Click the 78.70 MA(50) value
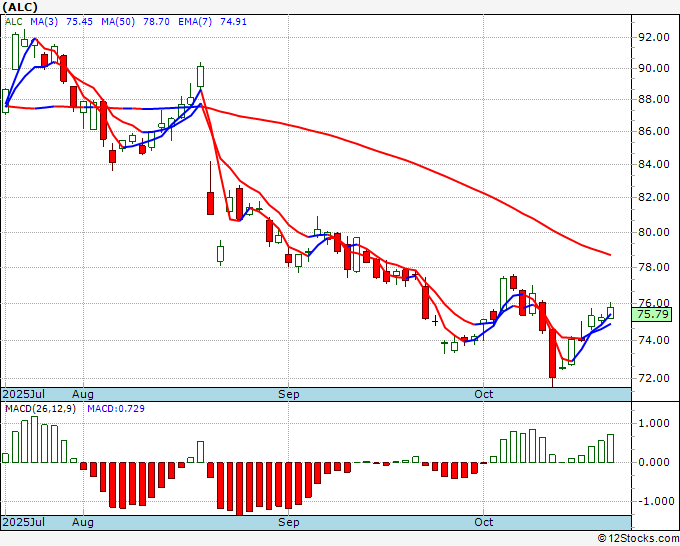This screenshot has height=546, width=680. click(x=156, y=22)
